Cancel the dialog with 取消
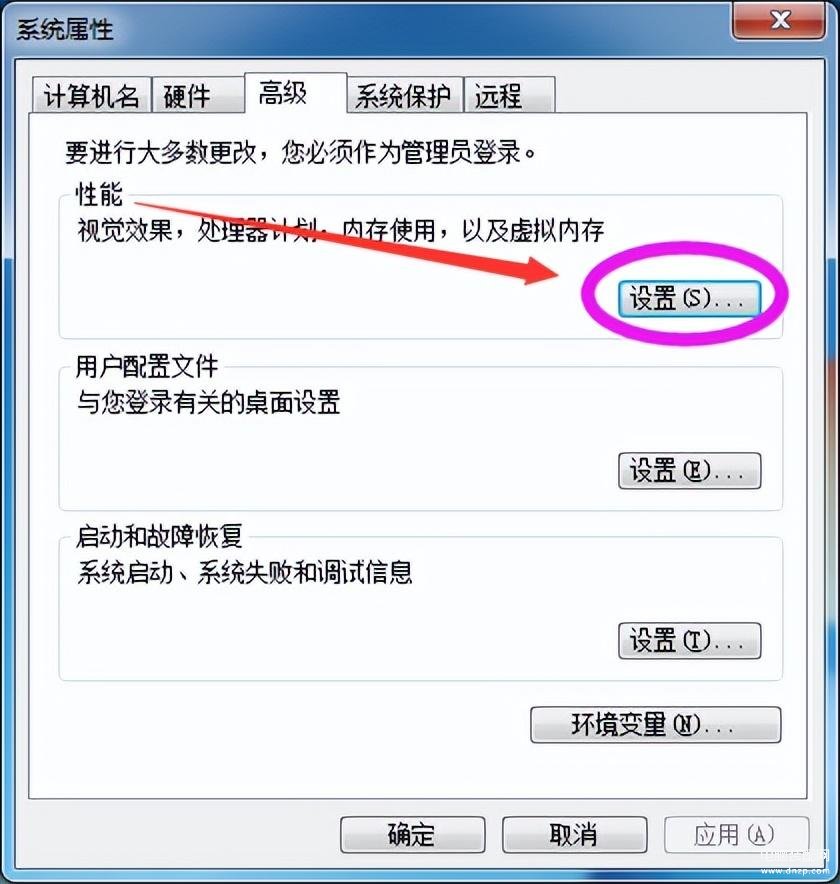Image resolution: width=840 pixels, height=884 pixels. pyautogui.click(x=574, y=834)
